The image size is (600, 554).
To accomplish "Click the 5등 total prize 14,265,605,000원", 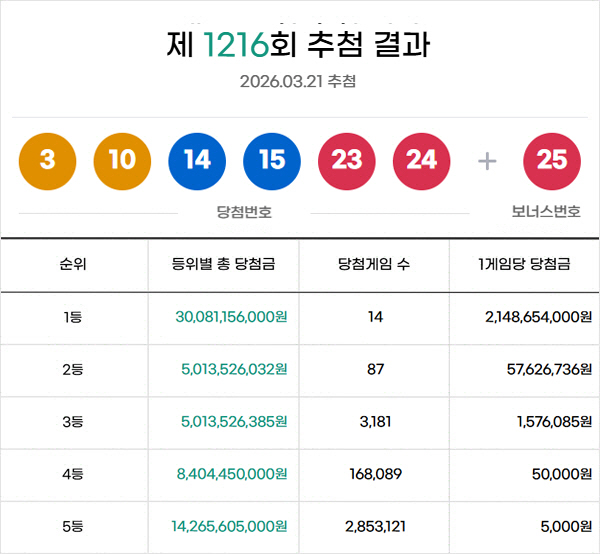I will pyautogui.click(x=229, y=526).
